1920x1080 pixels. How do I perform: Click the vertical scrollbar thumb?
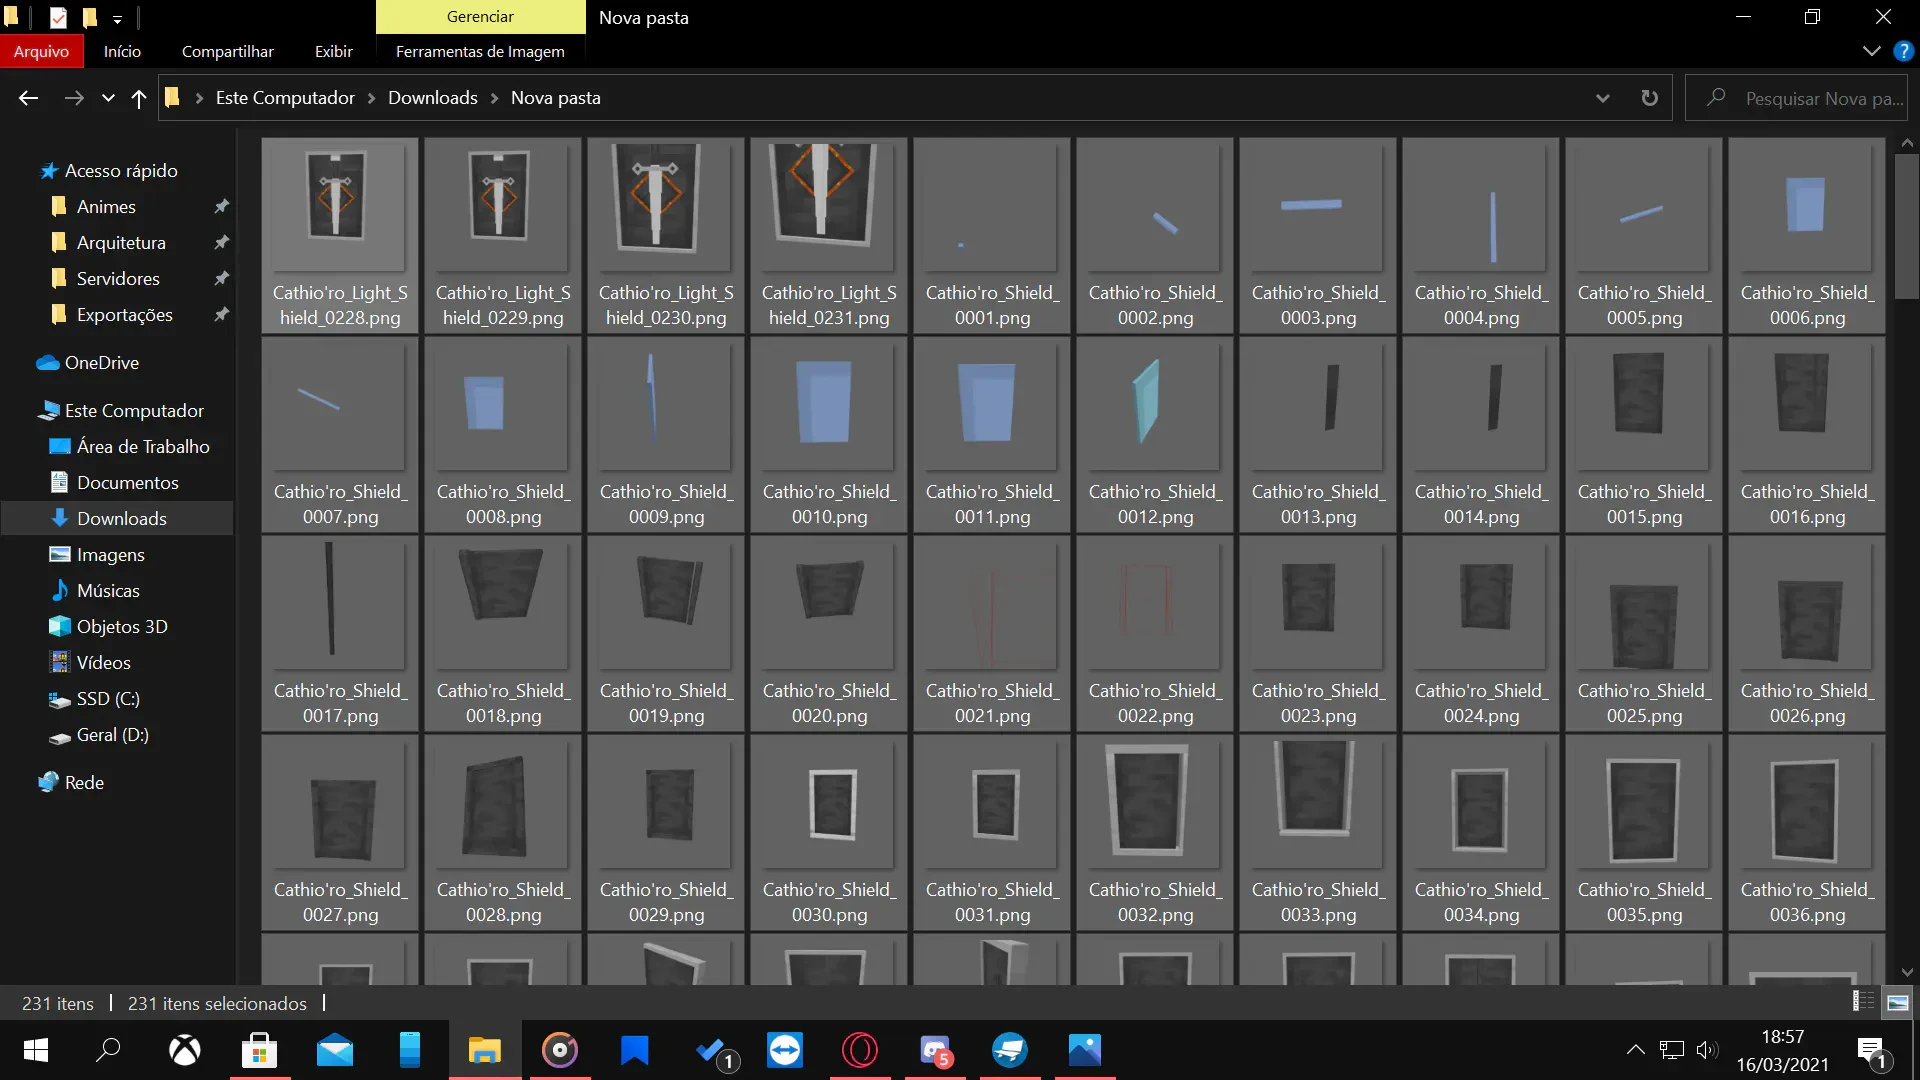pyautogui.click(x=1906, y=220)
